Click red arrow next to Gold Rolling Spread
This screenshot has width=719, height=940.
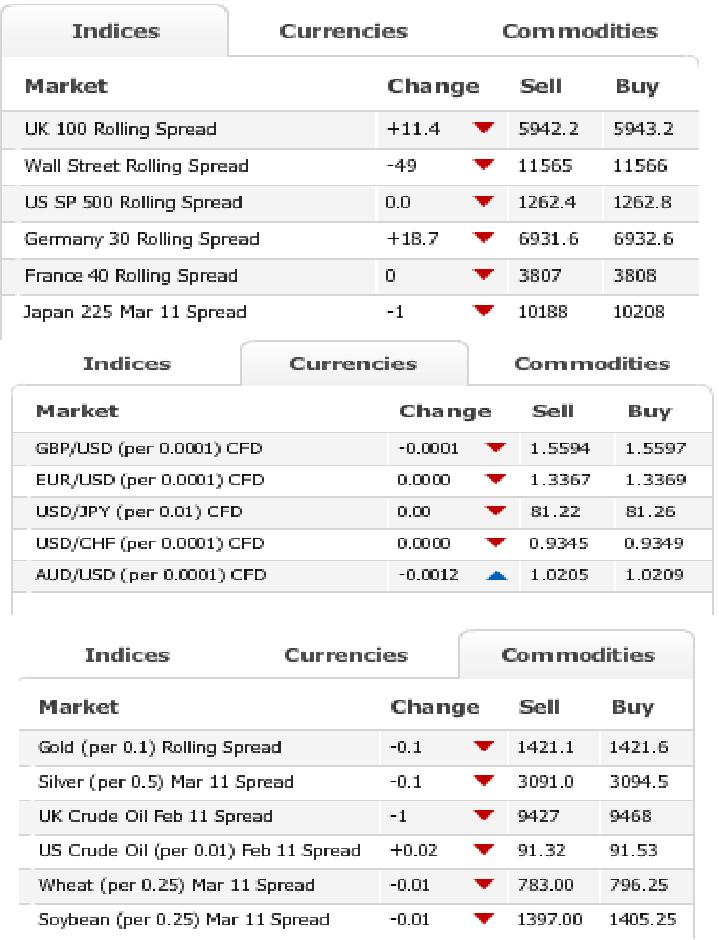tap(485, 747)
